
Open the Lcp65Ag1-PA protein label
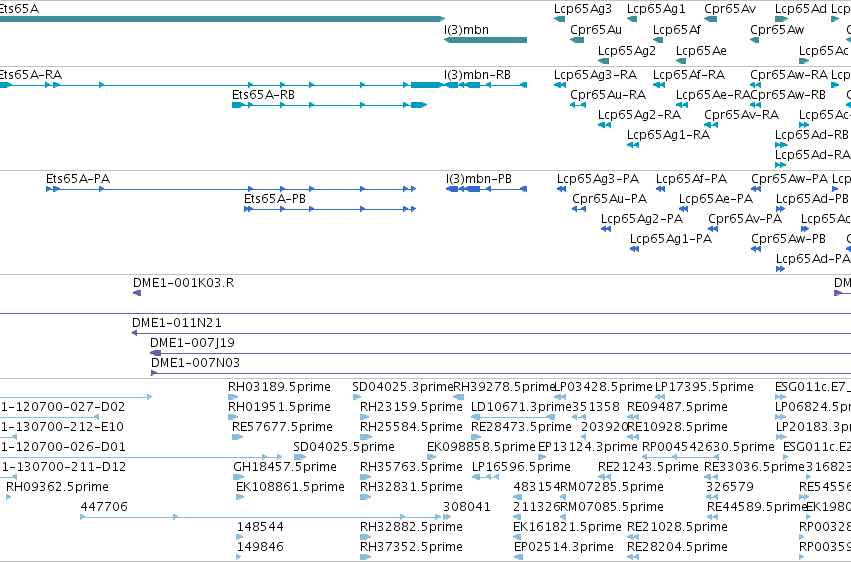pyautogui.click(x=670, y=239)
